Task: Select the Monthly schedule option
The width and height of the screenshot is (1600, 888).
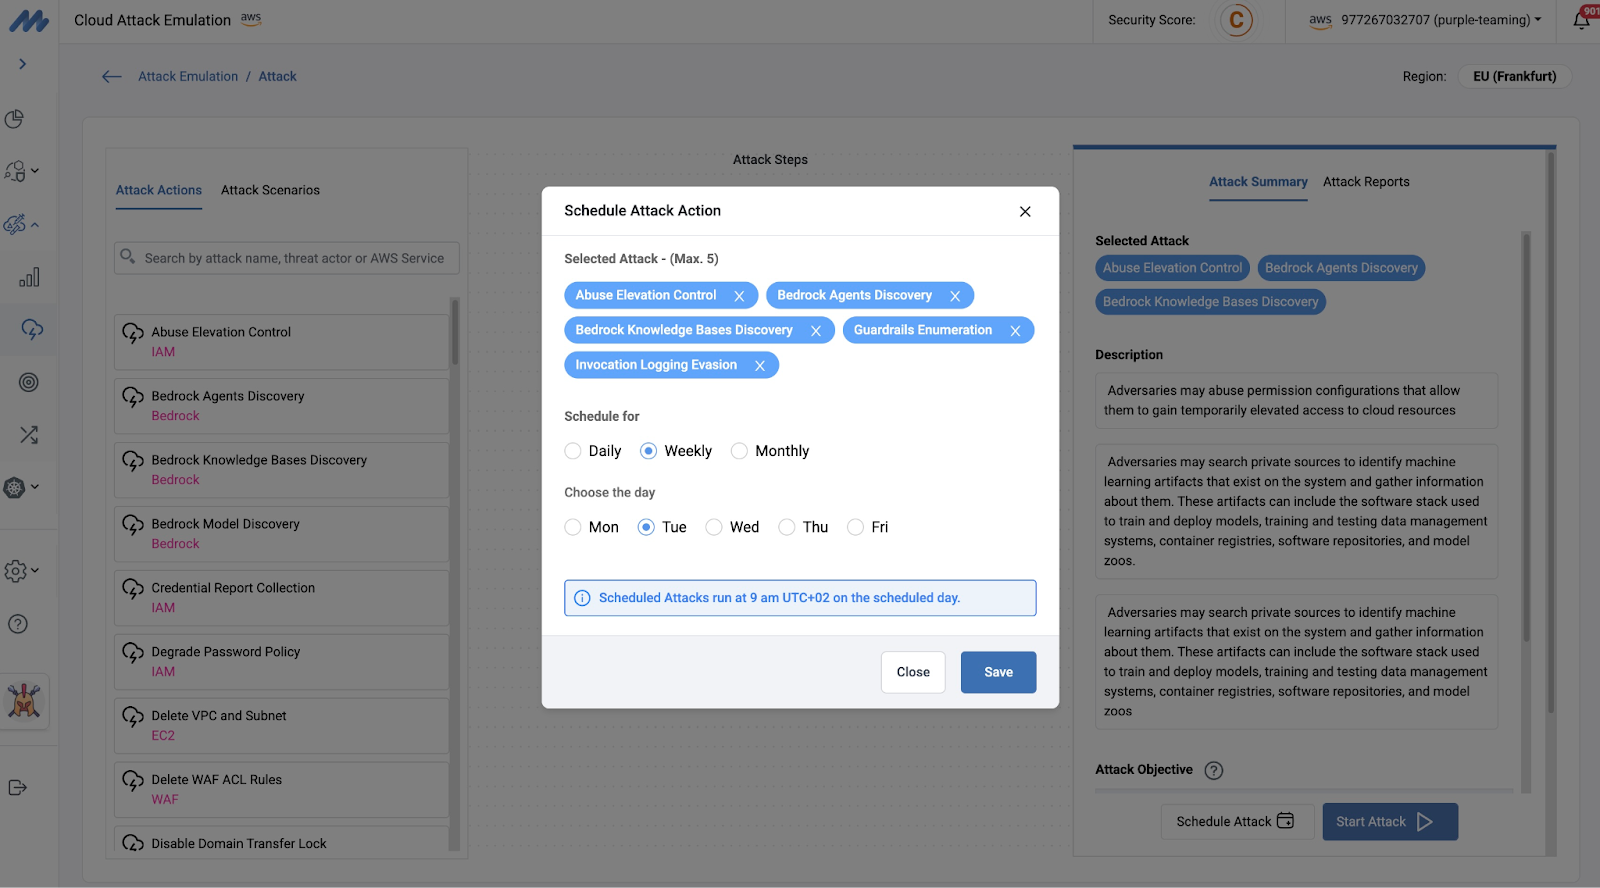Action: pos(739,451)
